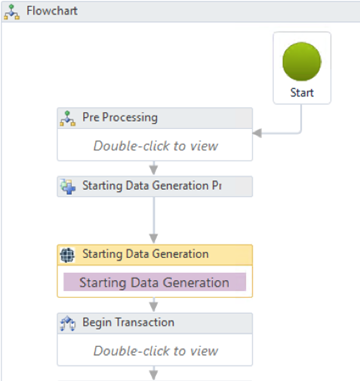This screenshot has width=360, height=381.
Task: Click the Pre Processing flowchart icon
Action: tap(68, 118)
